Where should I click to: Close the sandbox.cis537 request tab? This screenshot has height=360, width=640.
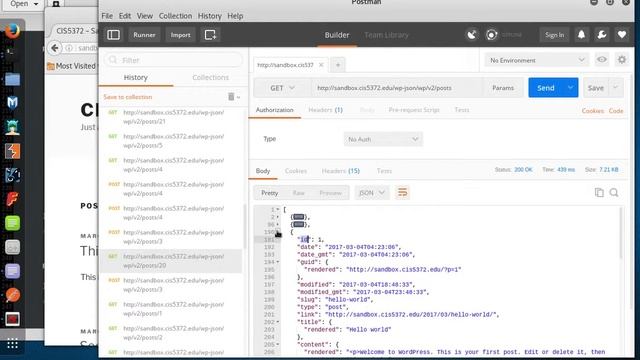click(321, 65)
